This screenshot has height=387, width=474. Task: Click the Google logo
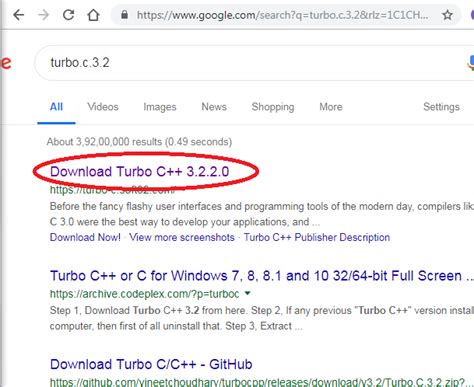point(6,63)
